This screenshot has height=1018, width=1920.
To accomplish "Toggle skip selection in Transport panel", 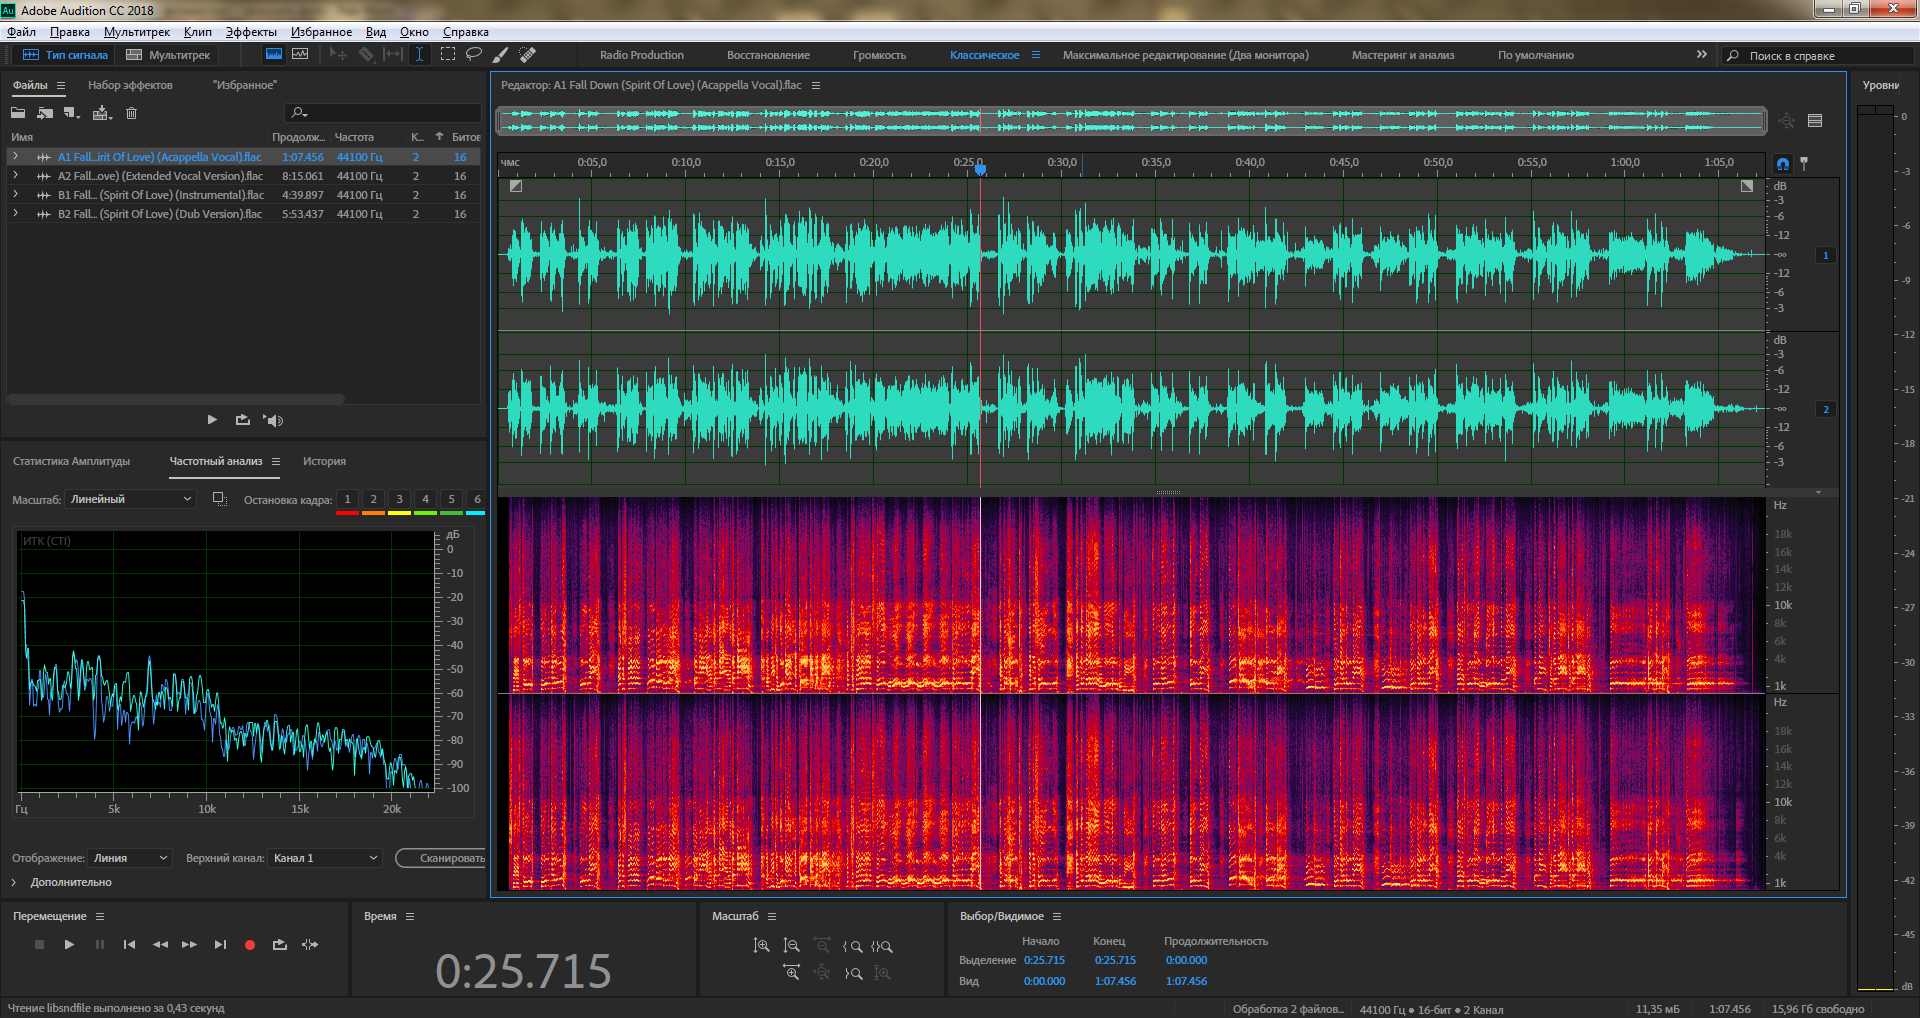I will 310,944.
